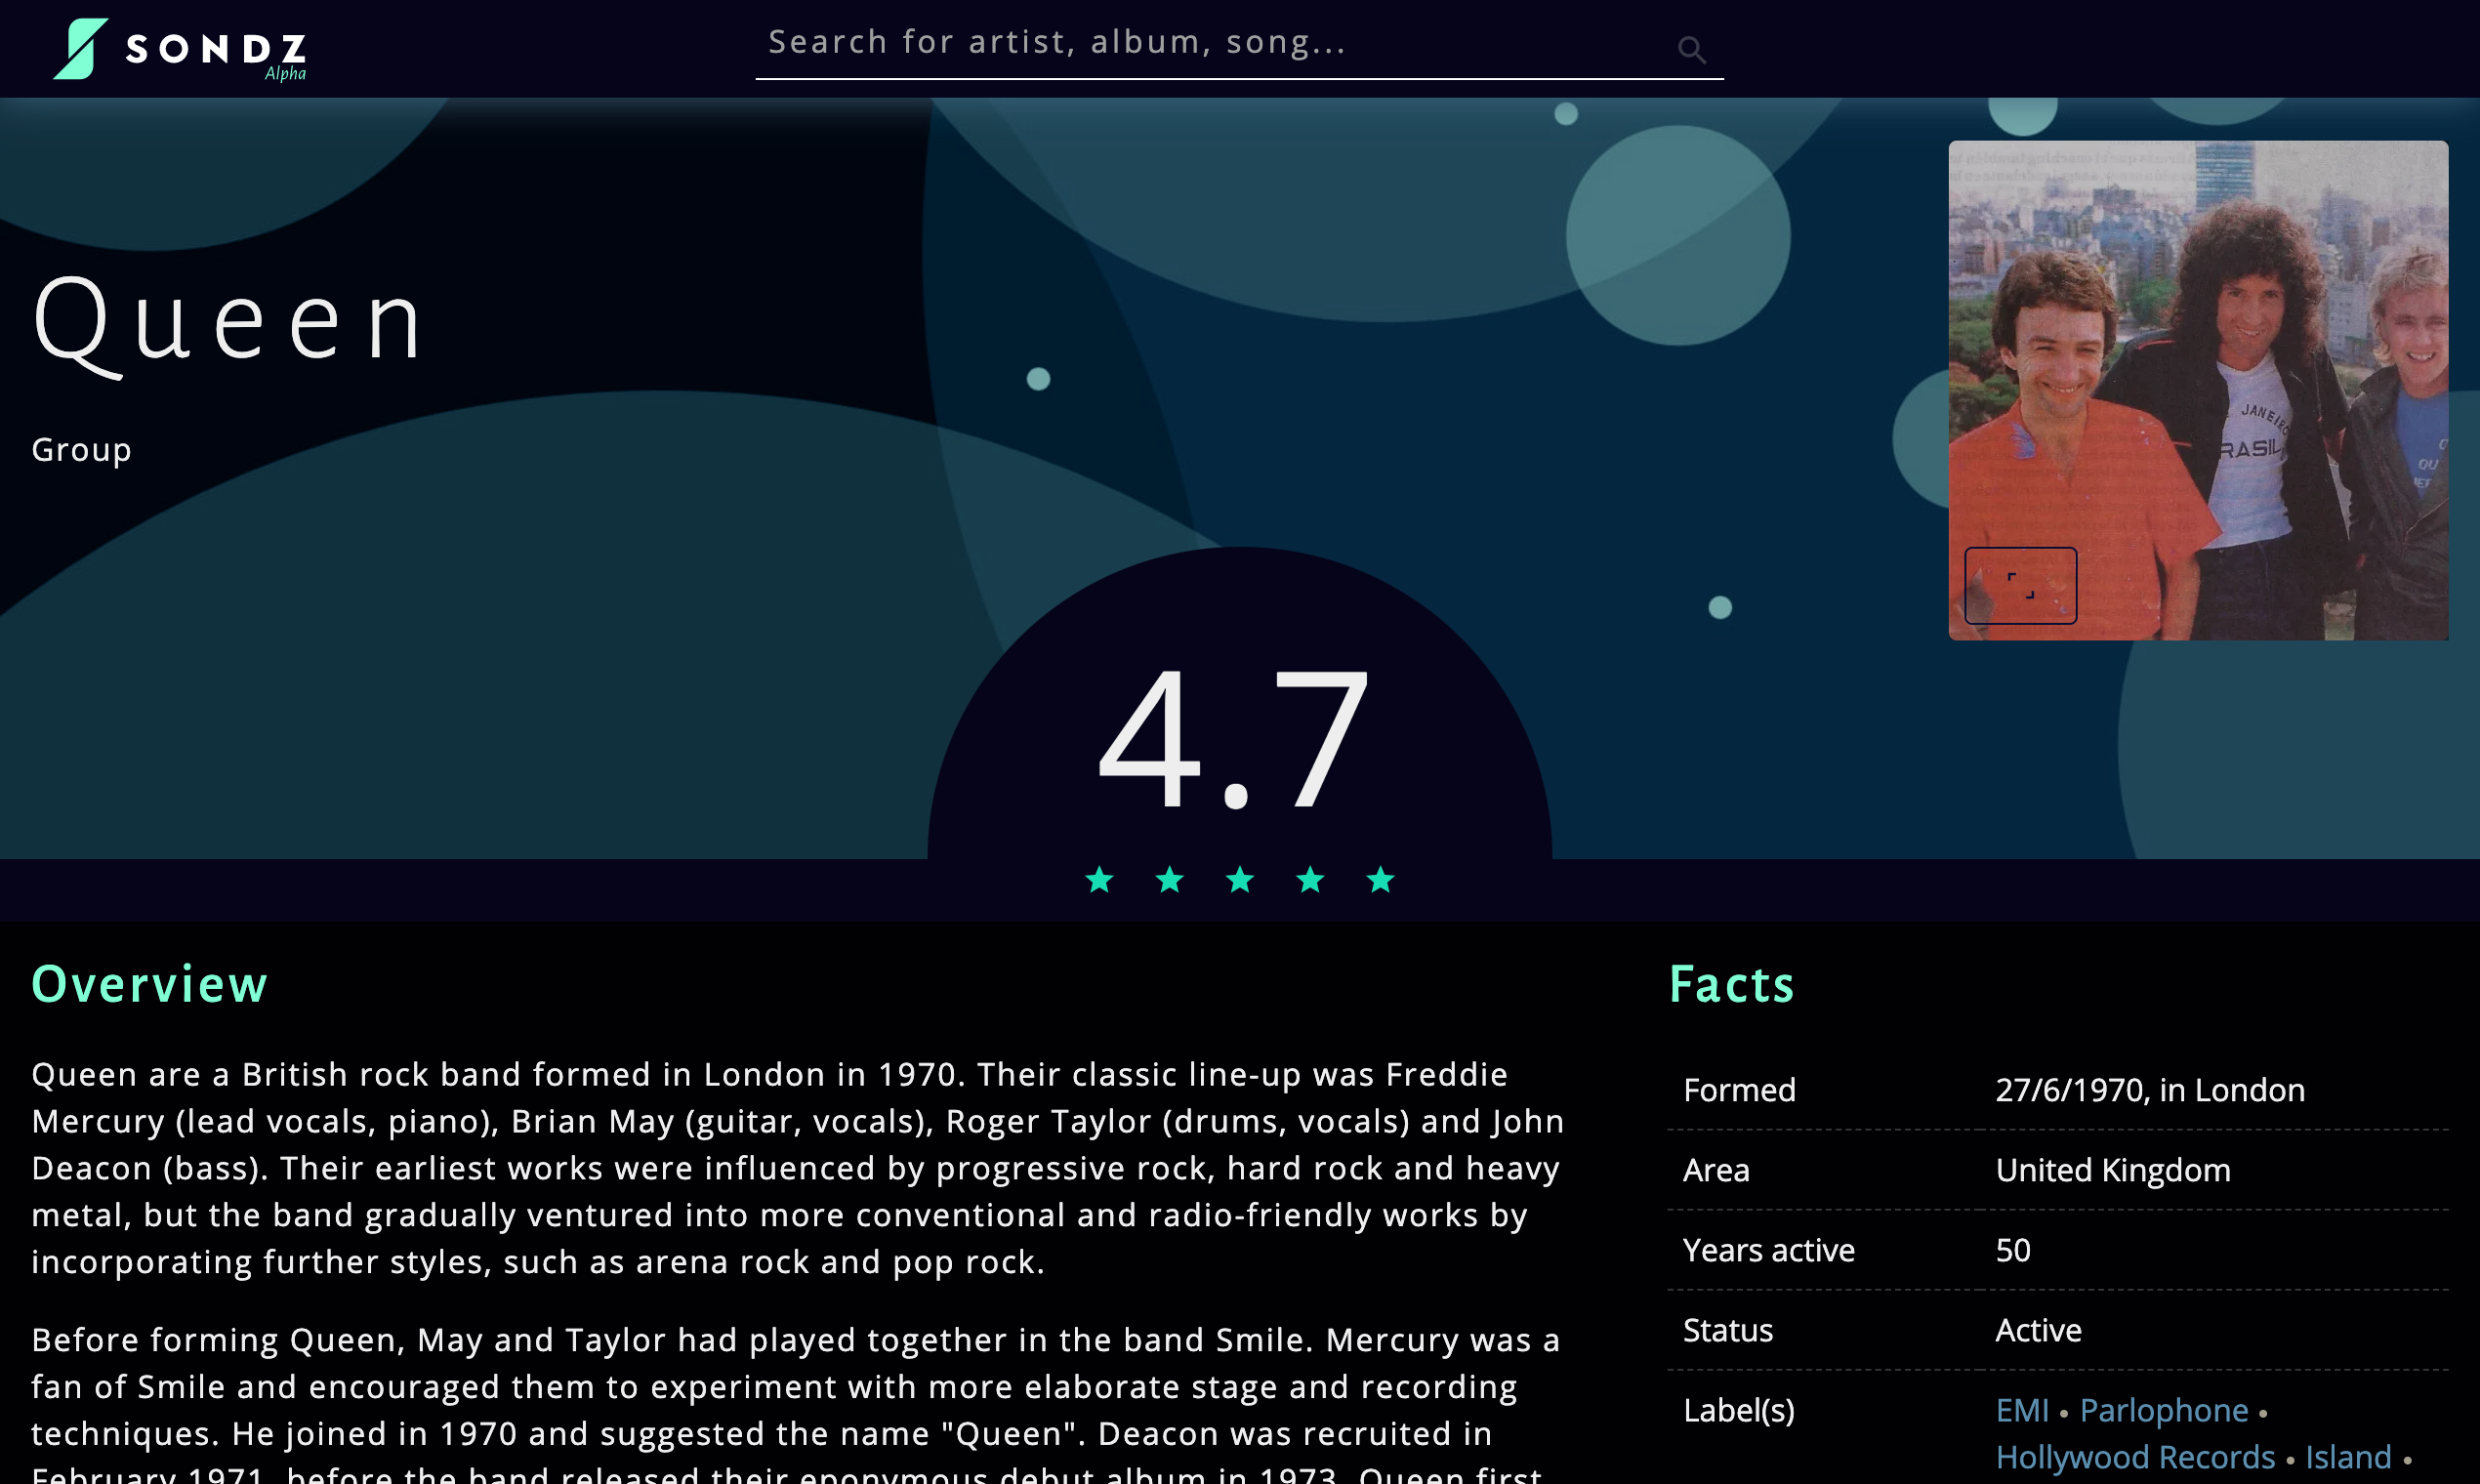Open the EMI label link
The image size is (2480, 1484).
tap(2022, 1410)
